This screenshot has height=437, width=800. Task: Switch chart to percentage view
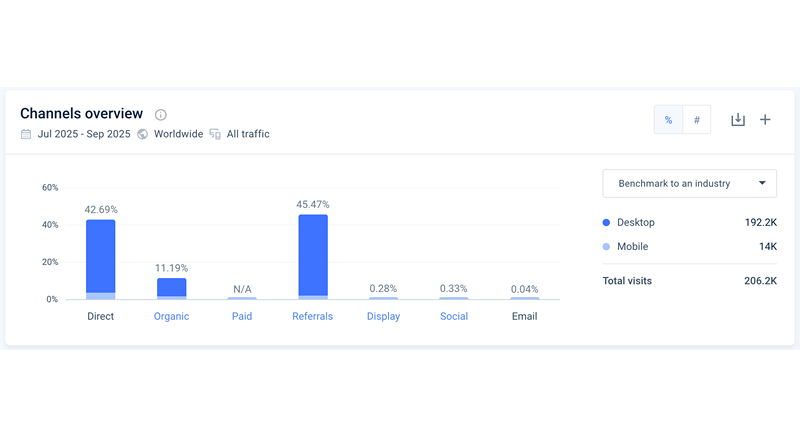tap(668, 120)
